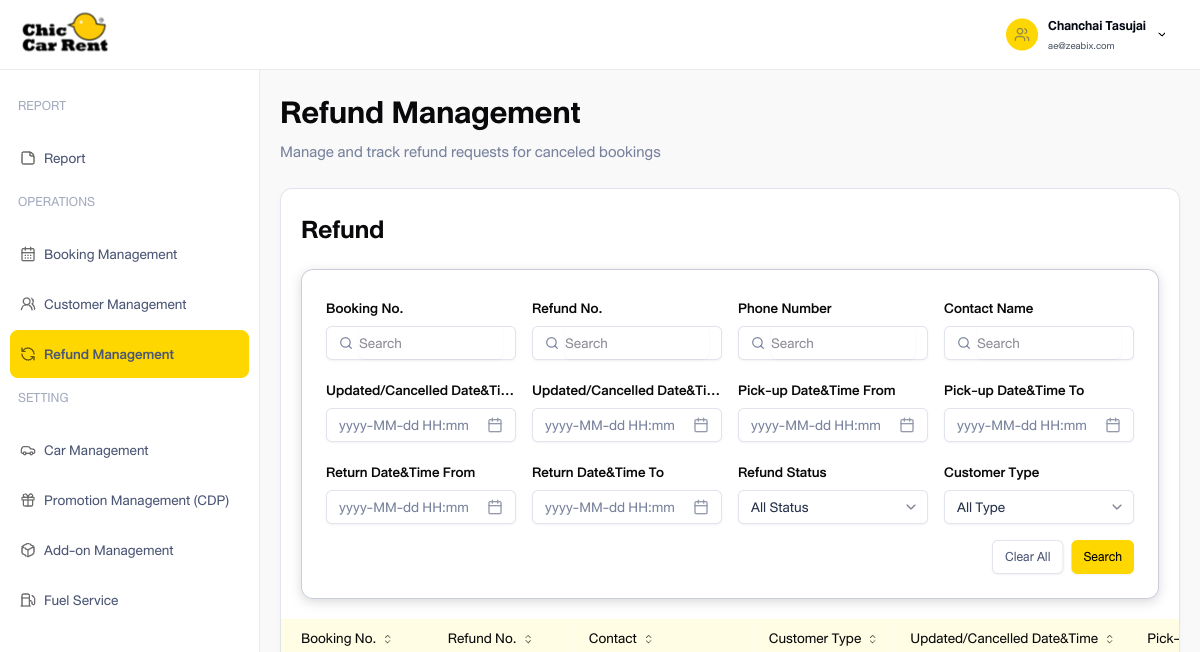Screen dimensions: 1200x652
Task: Open Add-on Management page
Action: coord(129,550)
